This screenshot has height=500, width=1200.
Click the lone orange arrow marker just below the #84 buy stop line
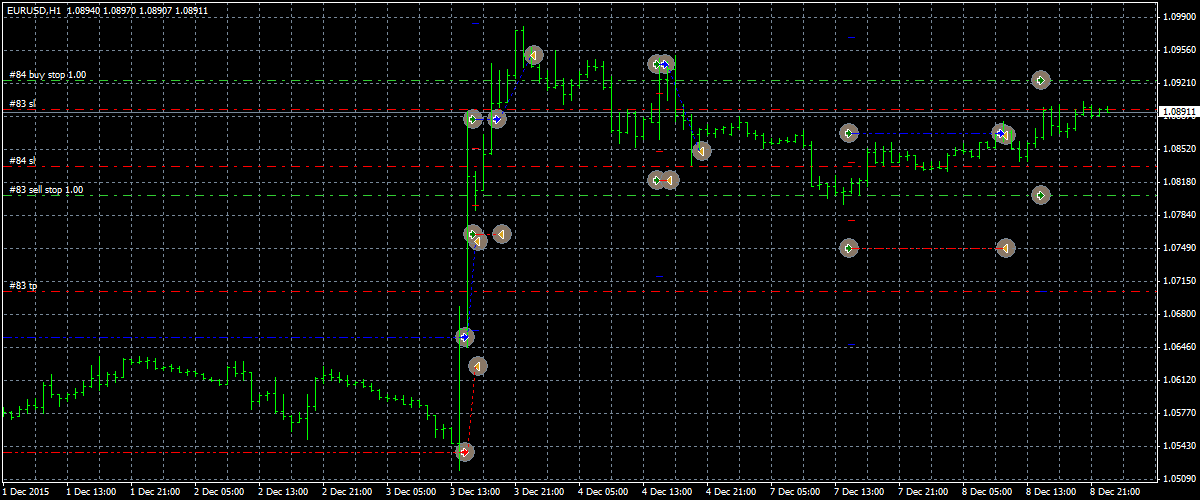[x=702, y=151]
